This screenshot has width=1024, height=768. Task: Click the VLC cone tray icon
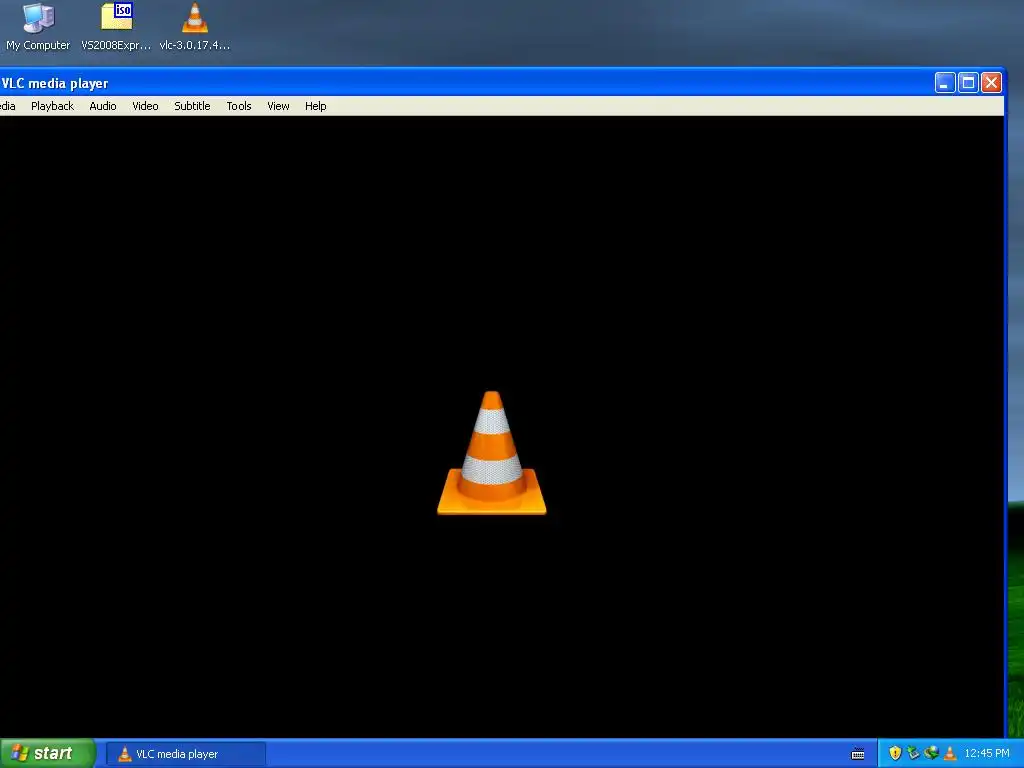[950, 754]
